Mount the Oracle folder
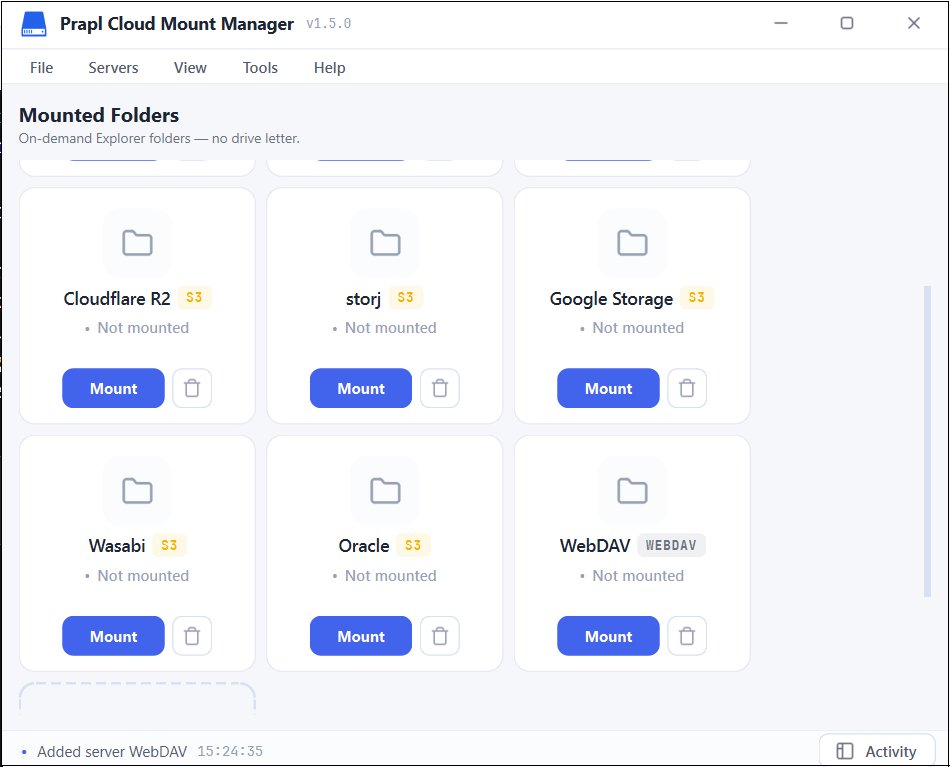 click(361, 636)
